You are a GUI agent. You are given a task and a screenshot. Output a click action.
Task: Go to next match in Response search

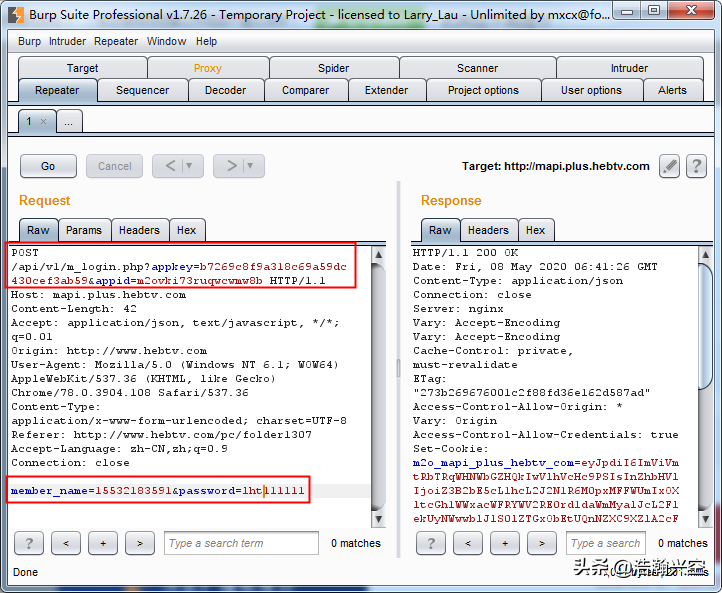[542, 543]
